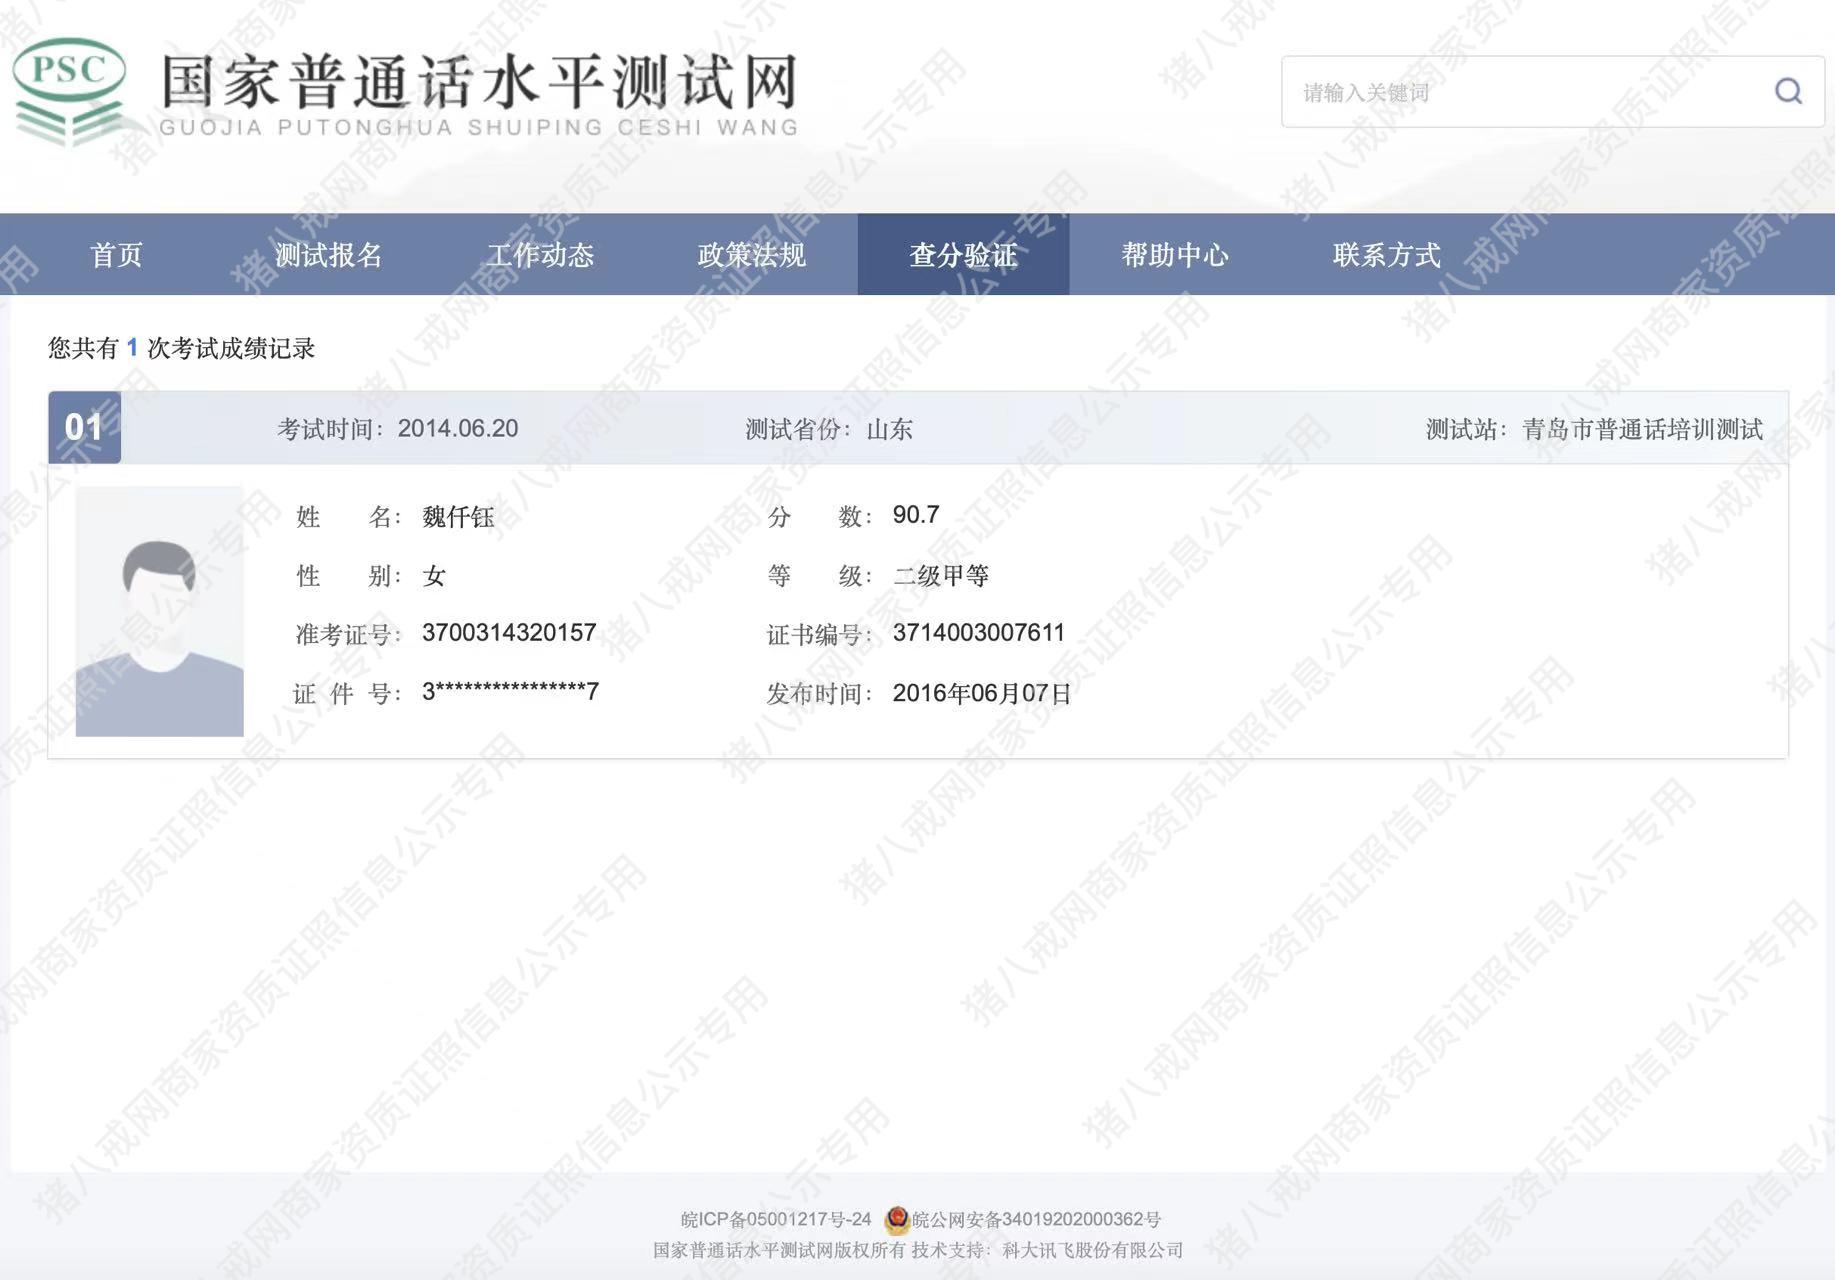1835x1280 pixels.
Task: Open the 首页 home tab
Action: click(116, 255)
